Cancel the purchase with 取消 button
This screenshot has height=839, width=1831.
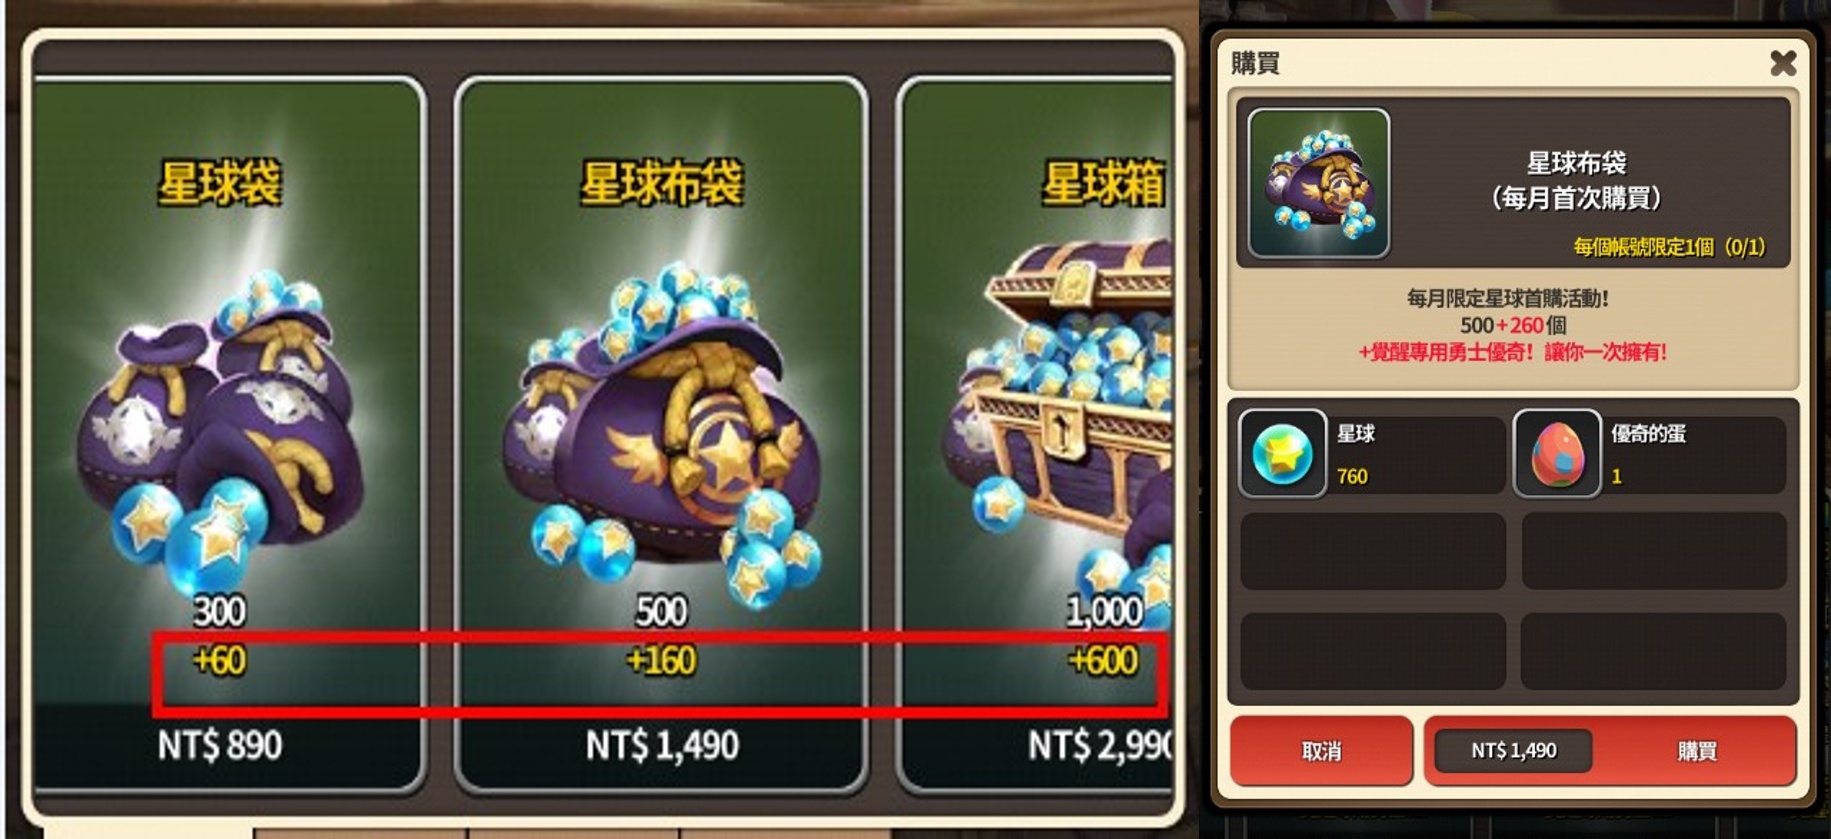[x=1321, y=751]
